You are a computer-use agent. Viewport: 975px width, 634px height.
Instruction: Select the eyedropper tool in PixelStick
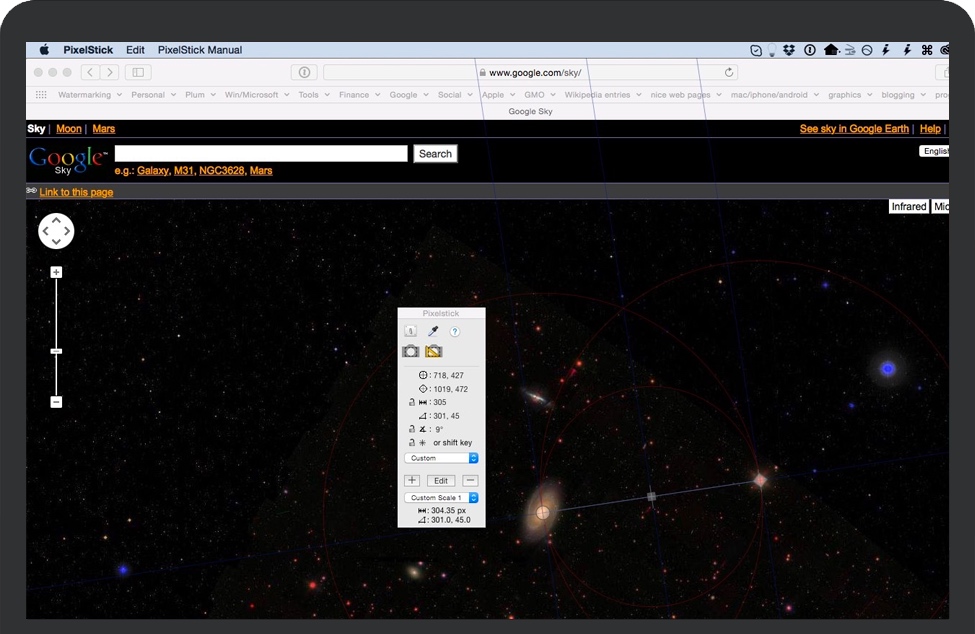pos(433,332)
